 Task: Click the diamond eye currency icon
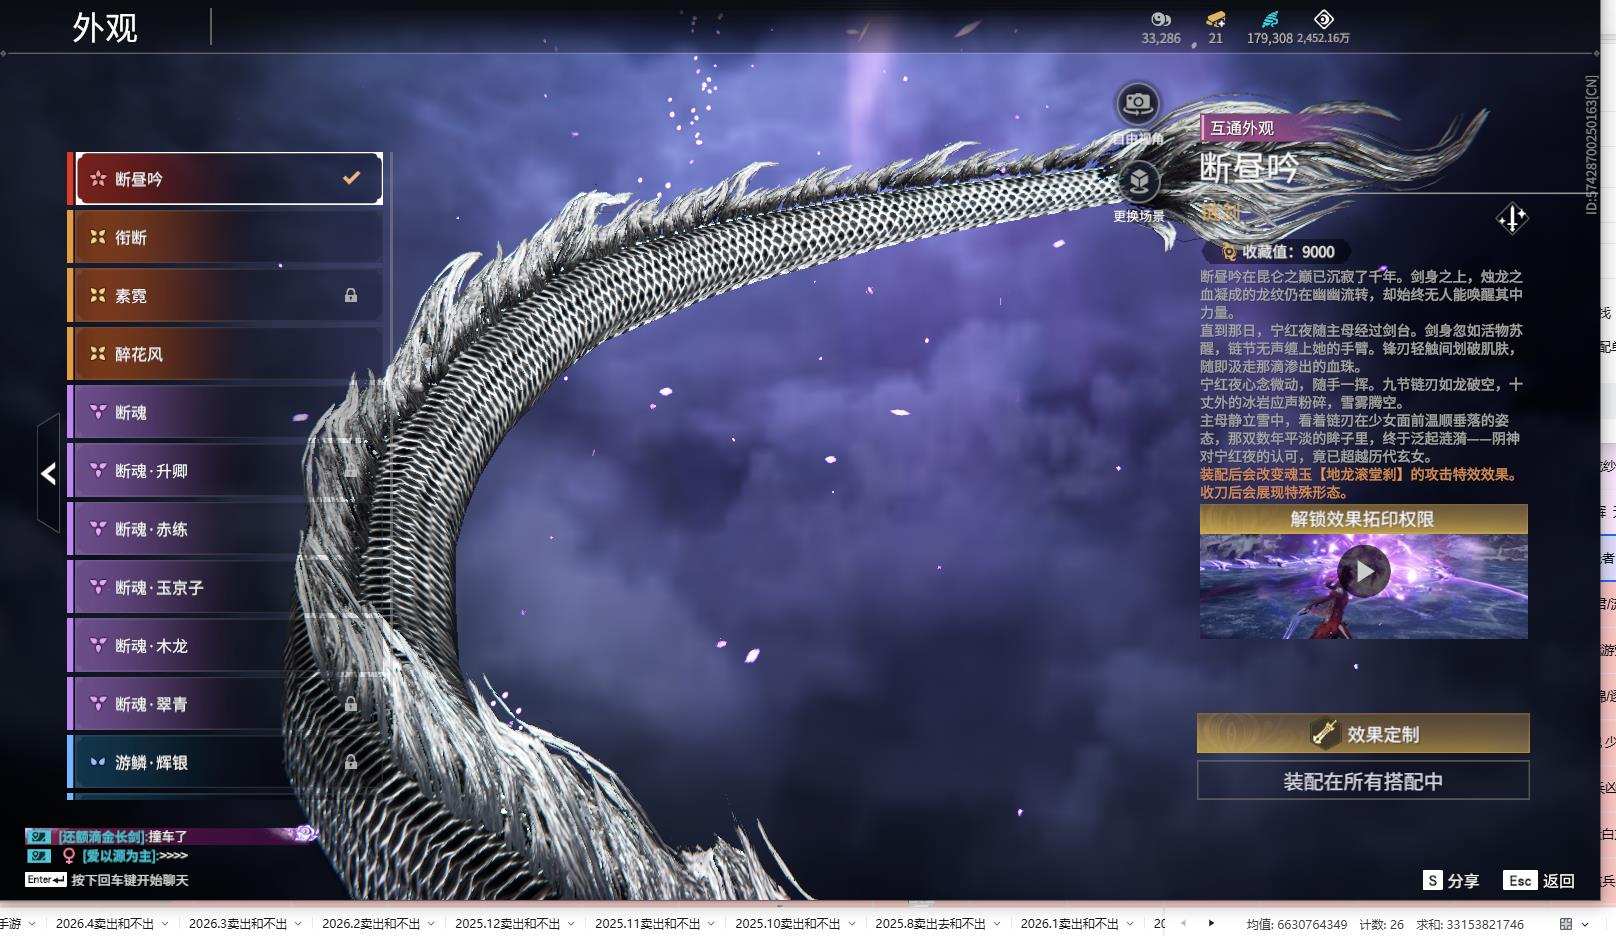(x=1323, y=19)
